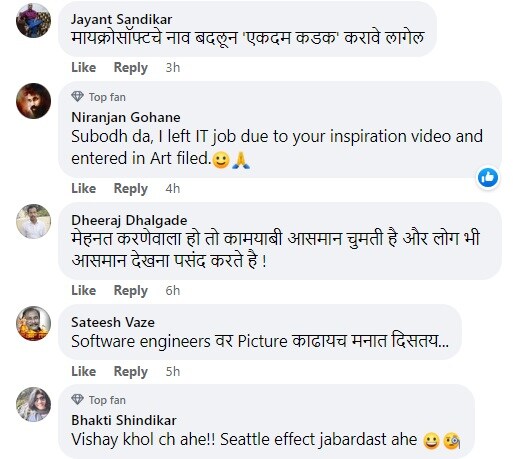This screenshot has width=517, height=459.
Task: Like Dheeraj Dhalgade's Hindi comment
Action: (x=84, y=290)
